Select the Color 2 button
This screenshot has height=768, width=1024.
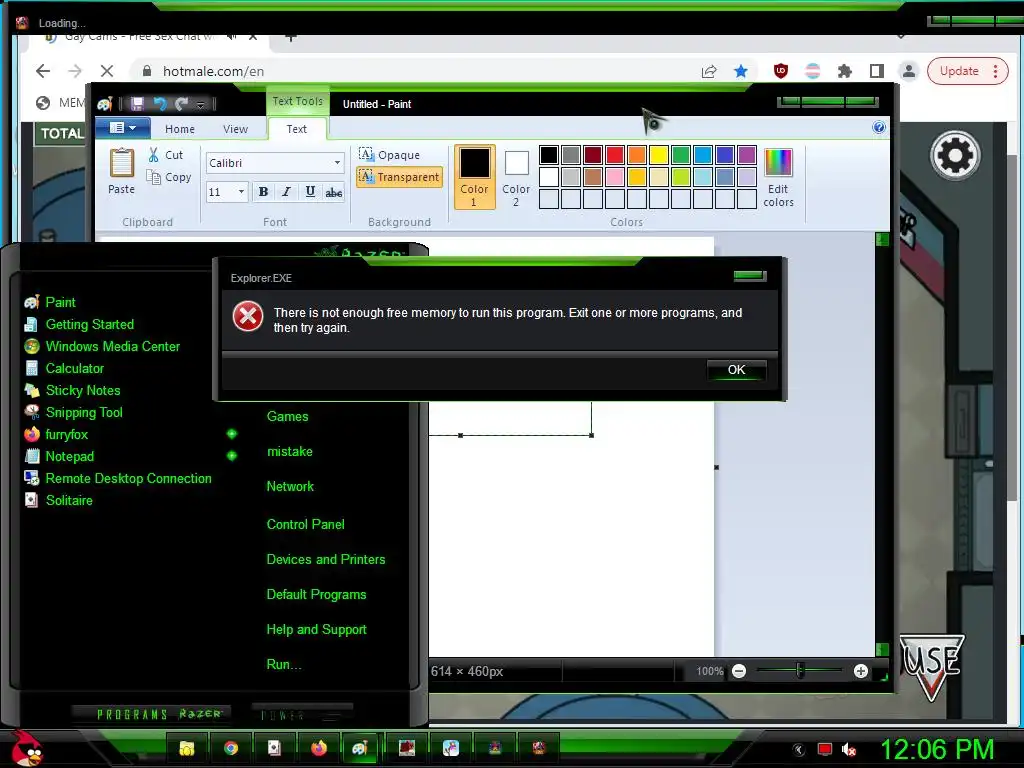(516, 176)
